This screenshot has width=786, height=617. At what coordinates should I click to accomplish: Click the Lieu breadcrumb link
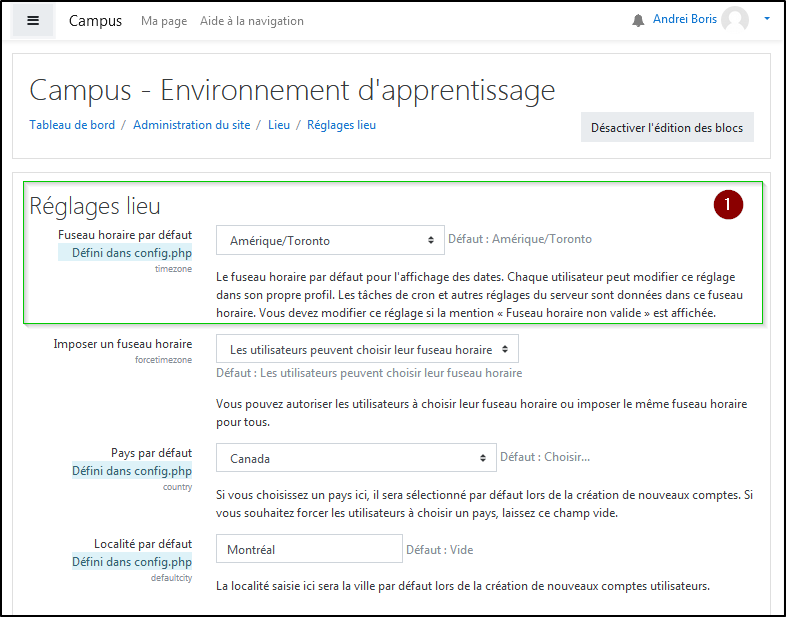[279, 125]
